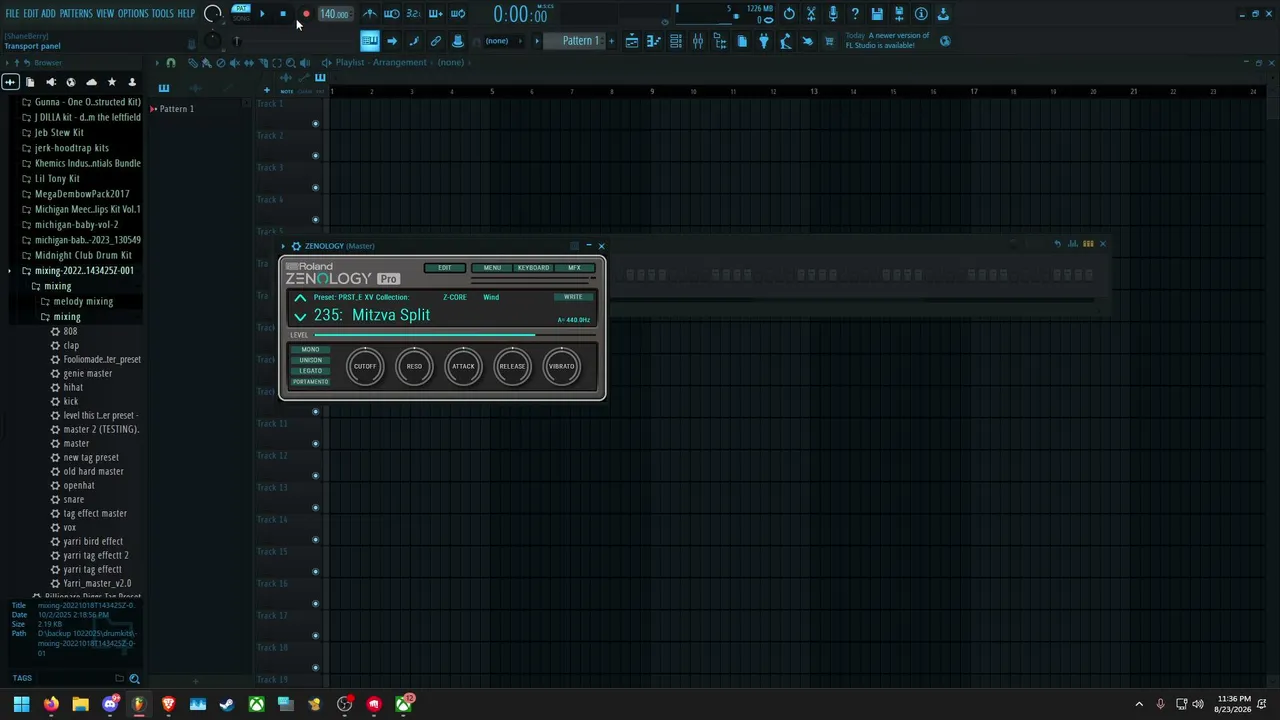Toggle UNISON in ZENOLOGY
Viewport: 1280px width, 720px height.
tap(310, 360)
